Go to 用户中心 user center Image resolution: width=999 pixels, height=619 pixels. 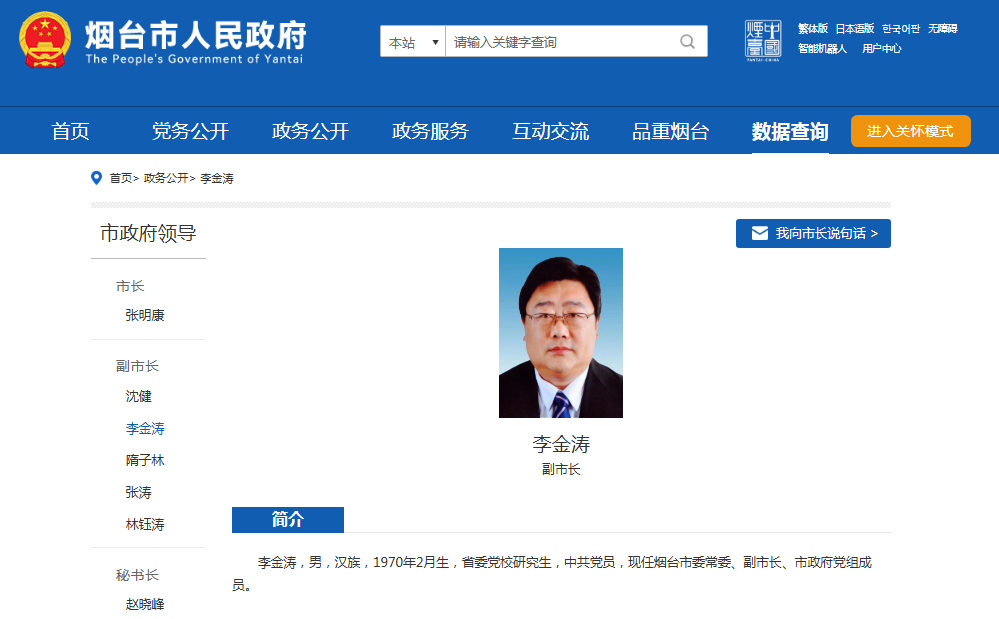click(881, 48)
